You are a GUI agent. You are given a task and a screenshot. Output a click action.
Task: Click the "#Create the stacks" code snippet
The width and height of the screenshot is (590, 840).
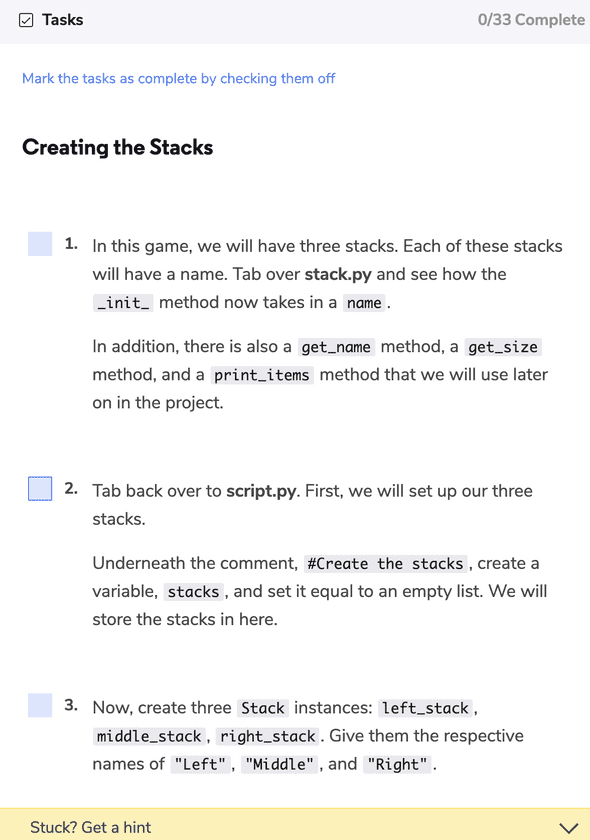(385, 564)
